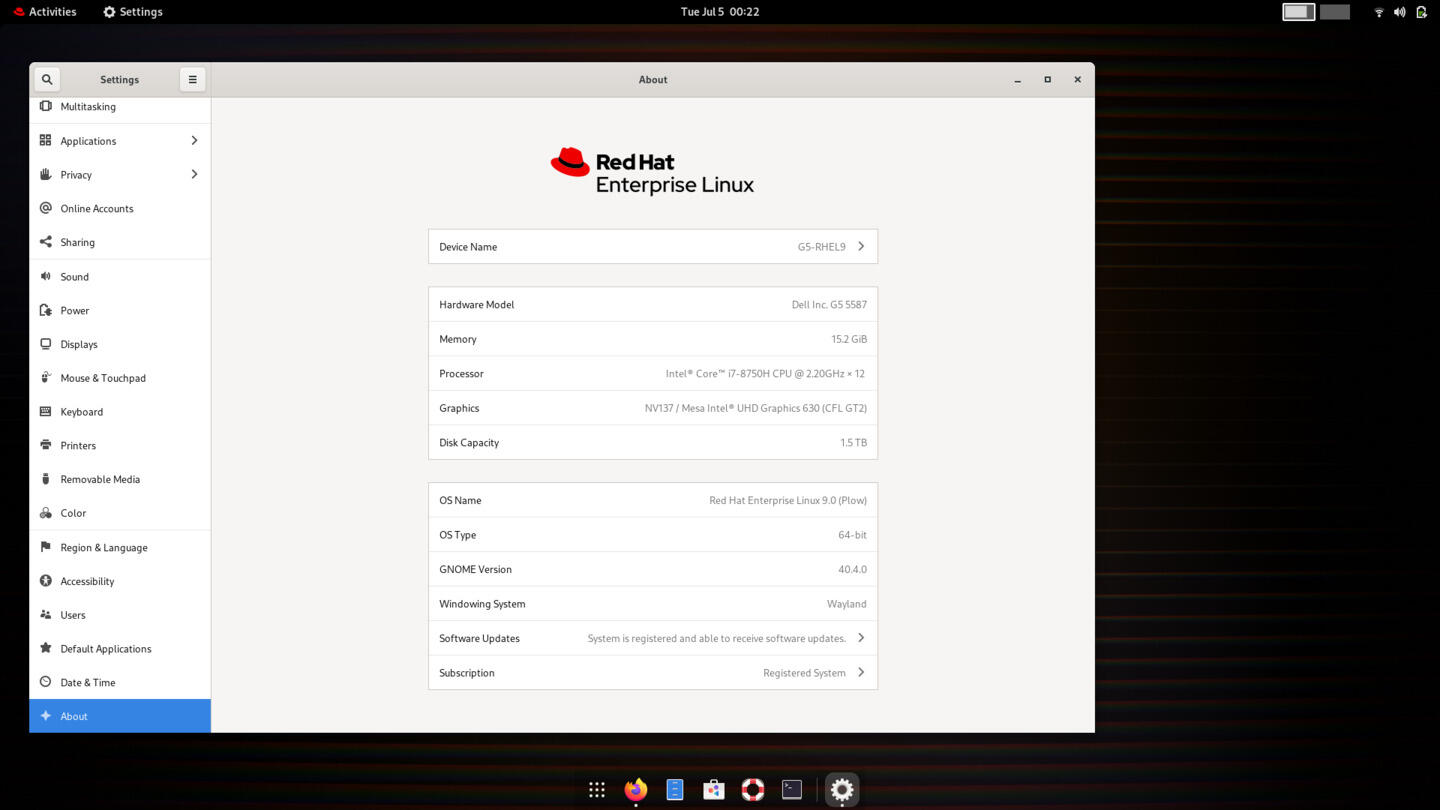Open Software Updates row chevron

pos(861,638)
